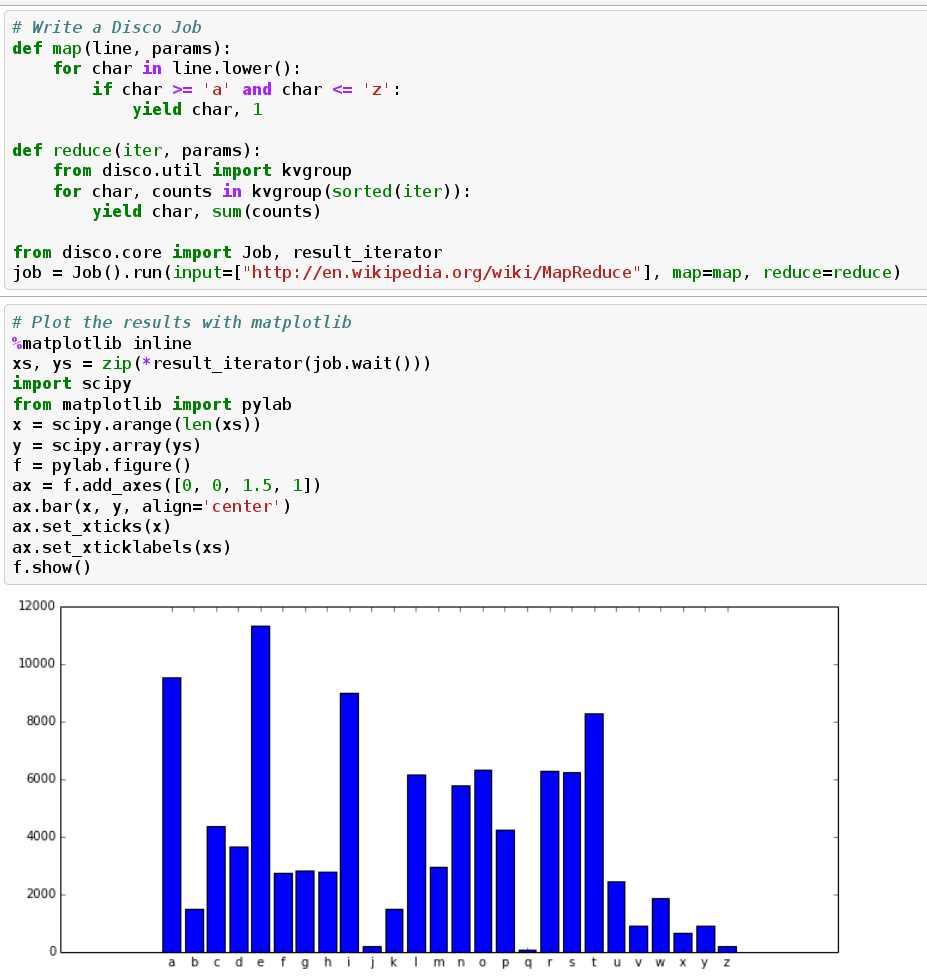Viewport: 927px width, 979px height.
Task: Click the y-axis label '12000'
Action: [37, 606]
